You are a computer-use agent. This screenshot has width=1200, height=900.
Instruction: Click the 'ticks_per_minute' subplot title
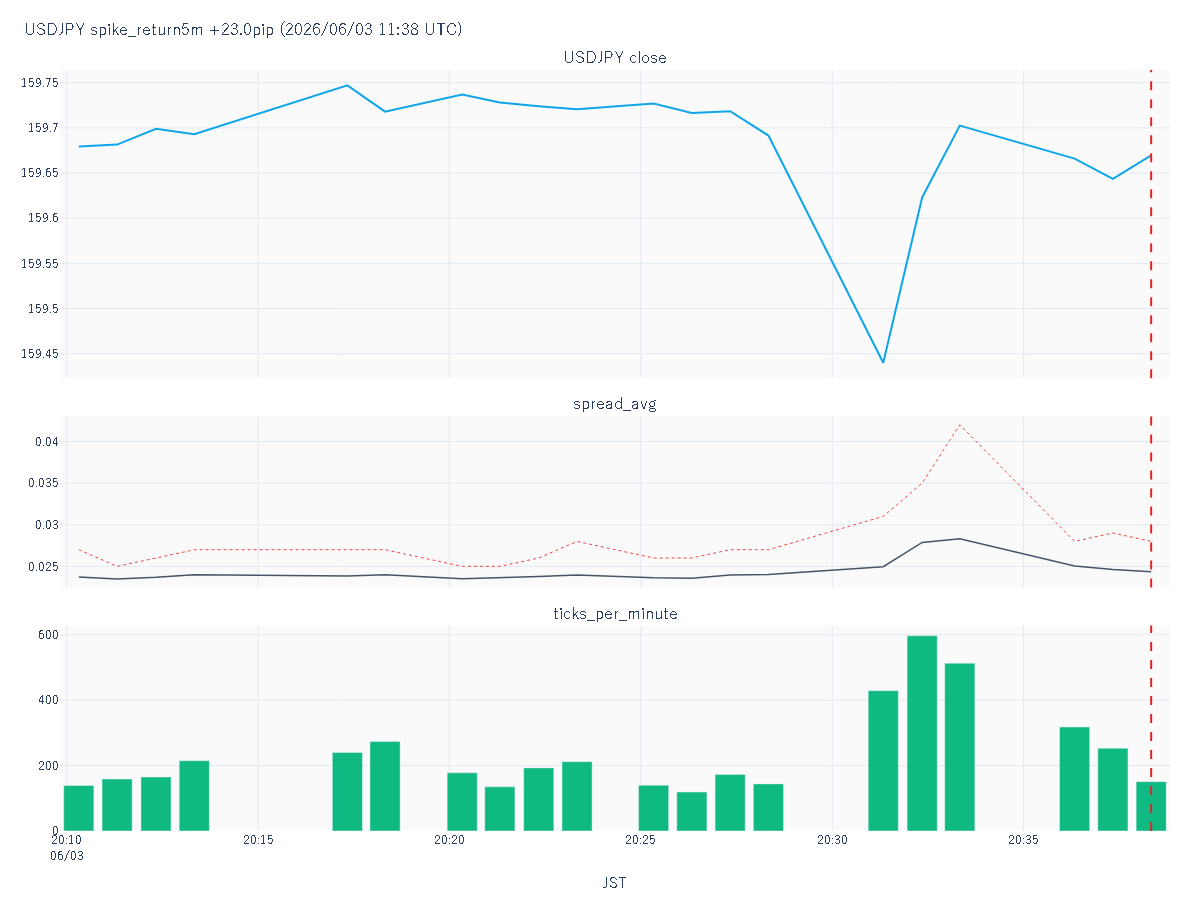[615, 613]
